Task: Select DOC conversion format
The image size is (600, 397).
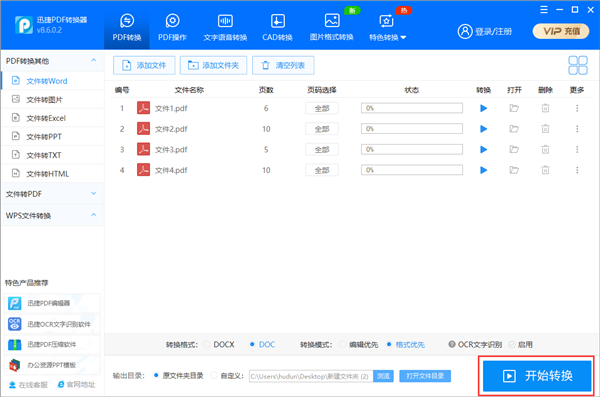Action: pos(262,345)
